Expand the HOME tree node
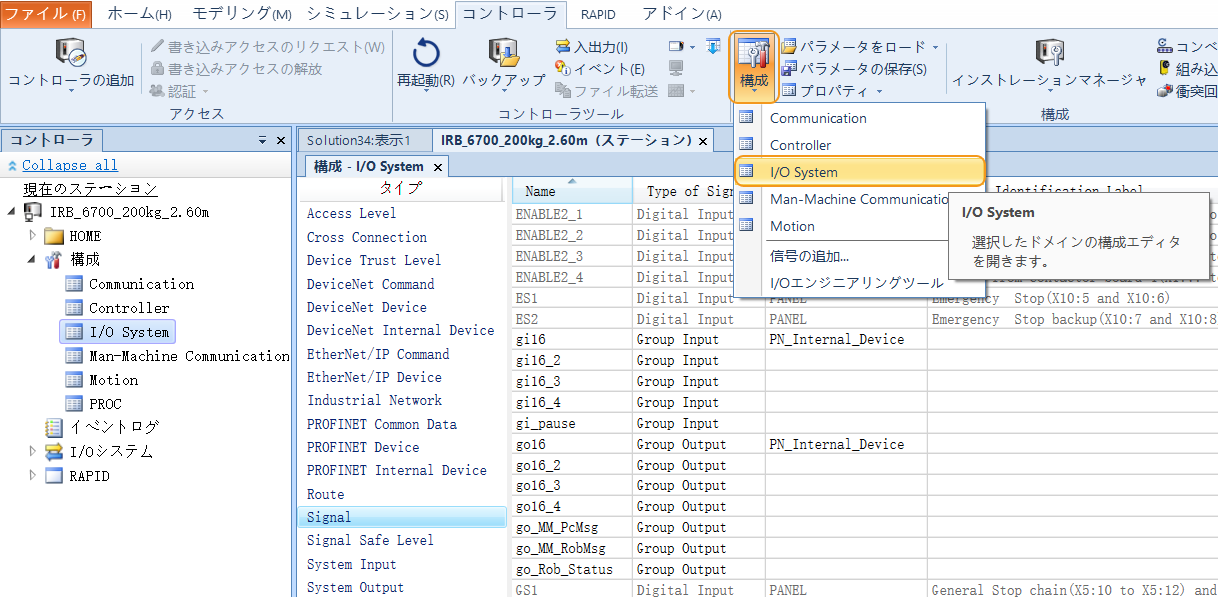The image size is (1218, 597). (33, 236)
